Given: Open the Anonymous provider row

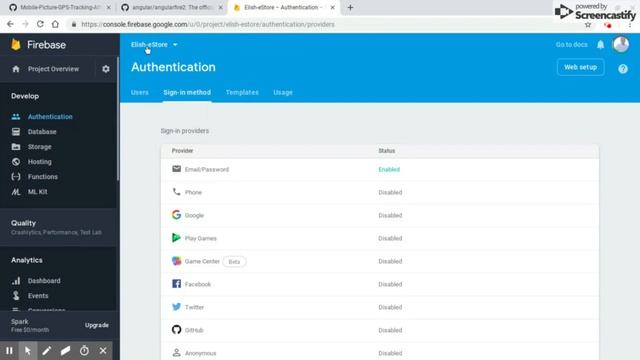Looking at the screenshot, I should coord(380,352).
